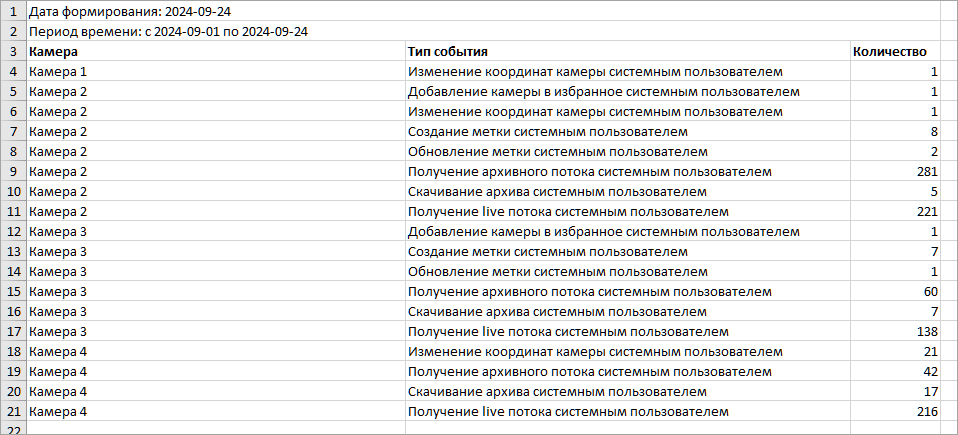Select the cell with count 281
958x435 pixels.
[927, 171]
